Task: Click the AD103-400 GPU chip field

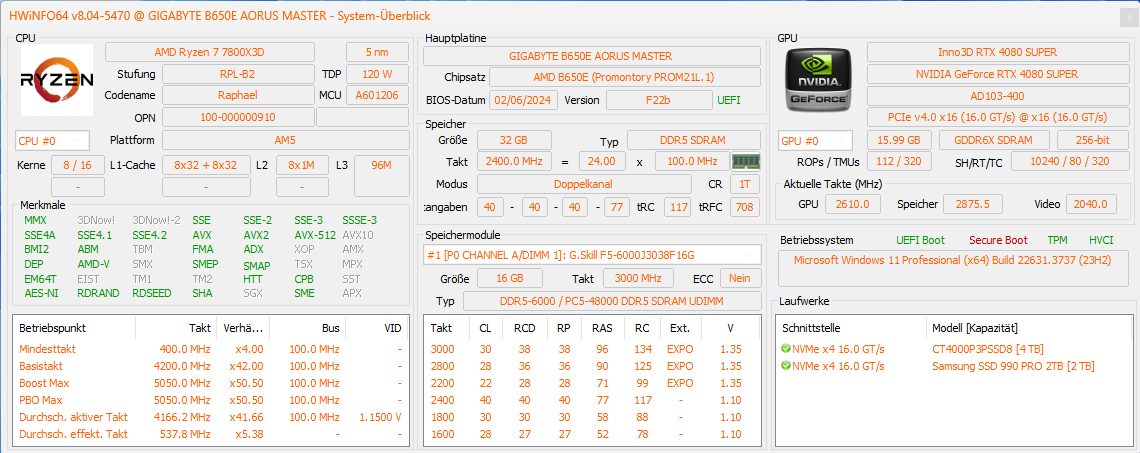Action: [997, 96]
